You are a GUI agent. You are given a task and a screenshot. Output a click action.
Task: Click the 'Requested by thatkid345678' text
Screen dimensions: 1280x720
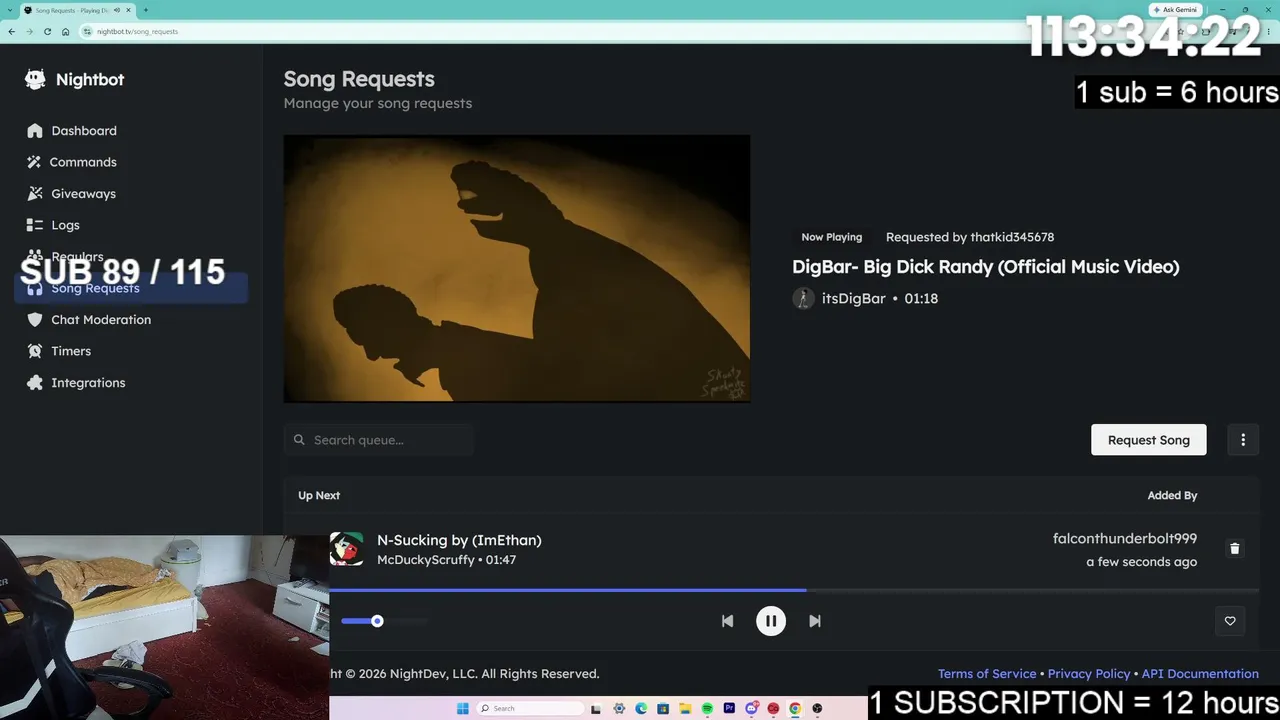click(970, 237)
